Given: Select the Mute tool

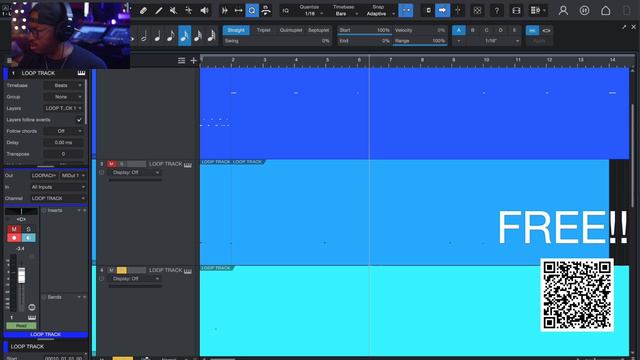Looking at the screenshot, I should (173, 11).
